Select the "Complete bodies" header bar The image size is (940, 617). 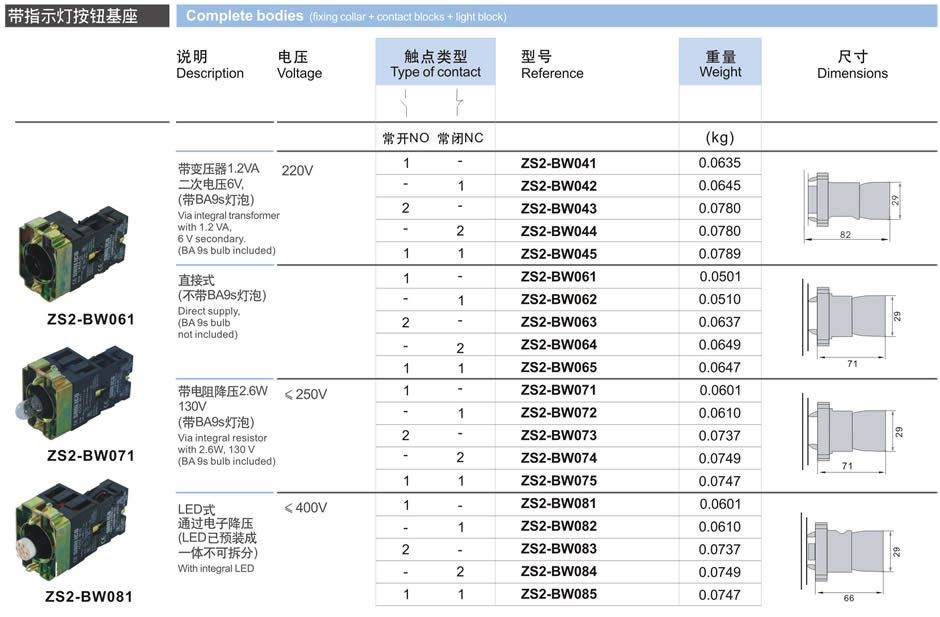tap(556, 16)
